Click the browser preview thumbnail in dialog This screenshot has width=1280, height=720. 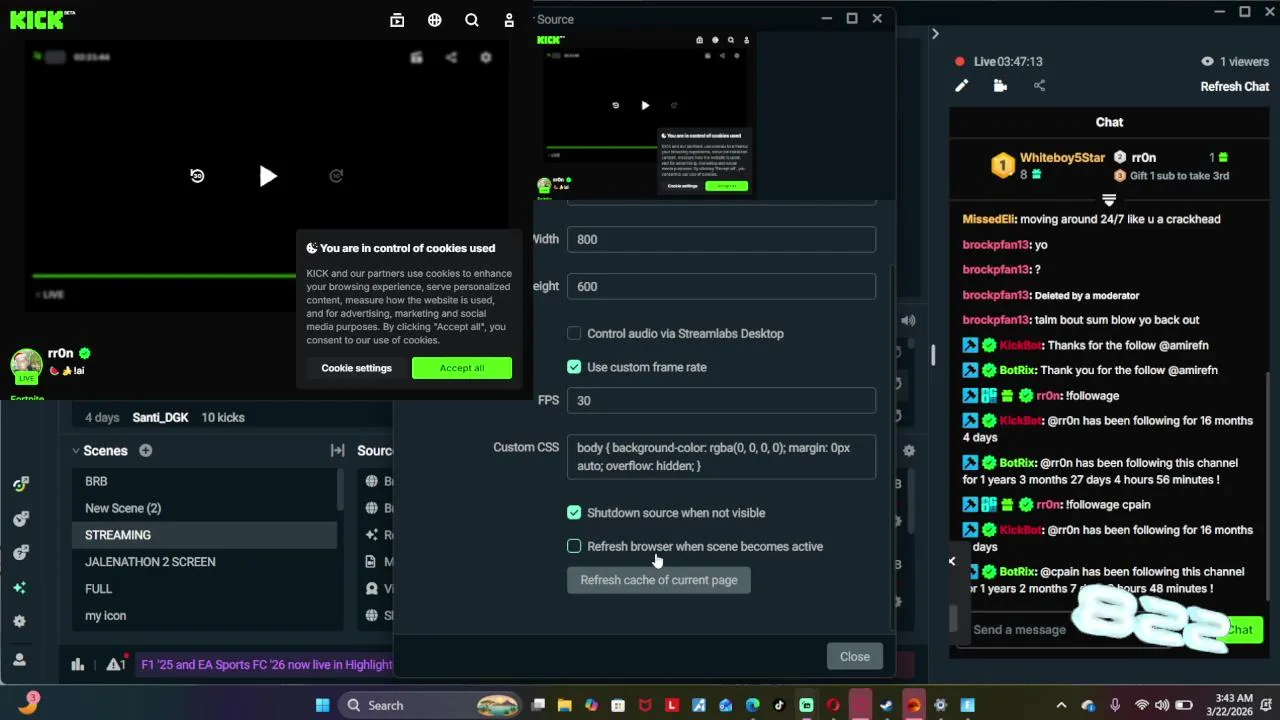point(645,114)
